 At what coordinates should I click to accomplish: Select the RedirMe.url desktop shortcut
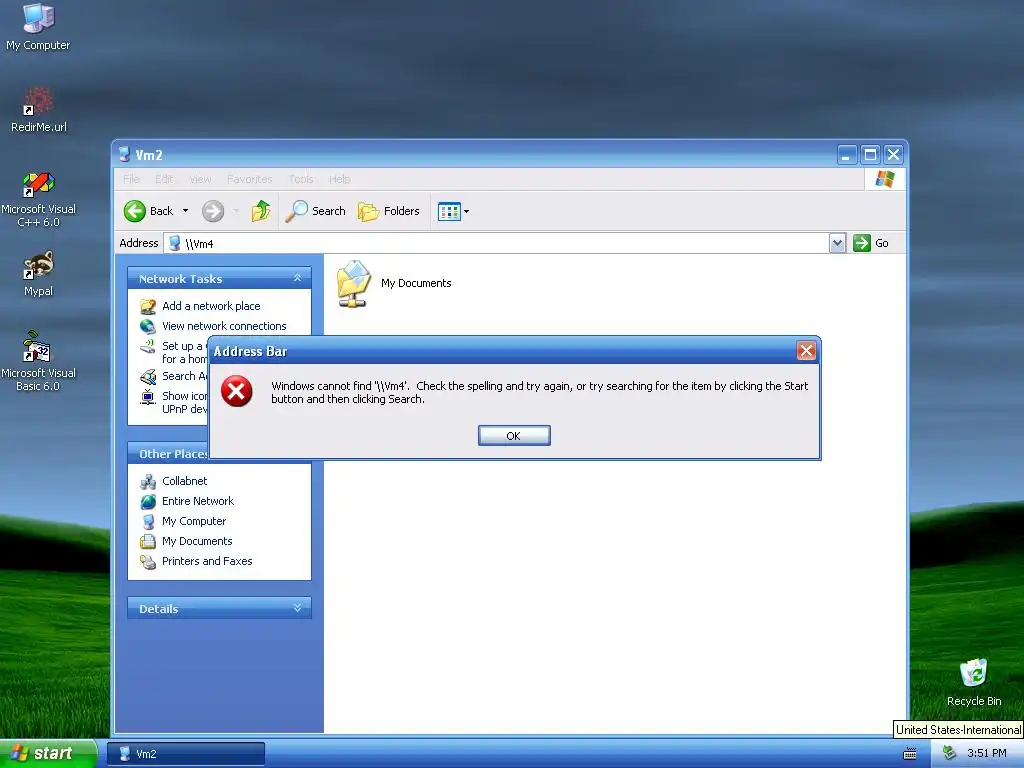click(x=39, y=110)
